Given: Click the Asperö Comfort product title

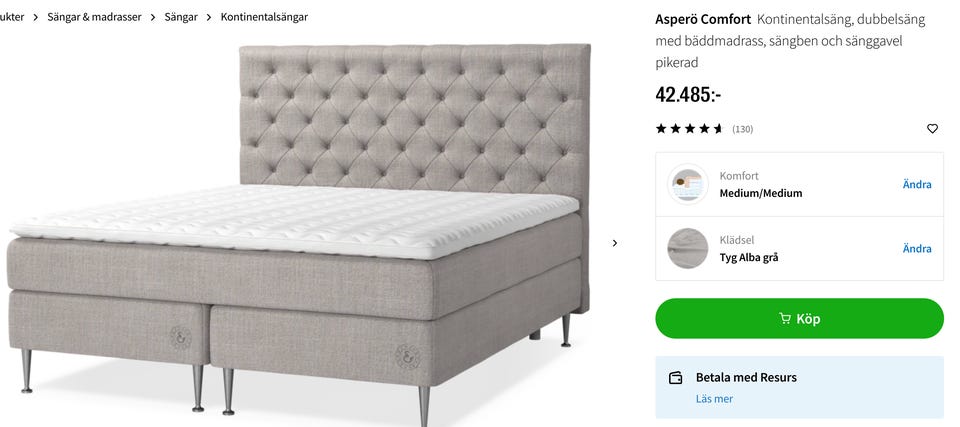Looking at the screenshot, I should [x=703, y=20].
